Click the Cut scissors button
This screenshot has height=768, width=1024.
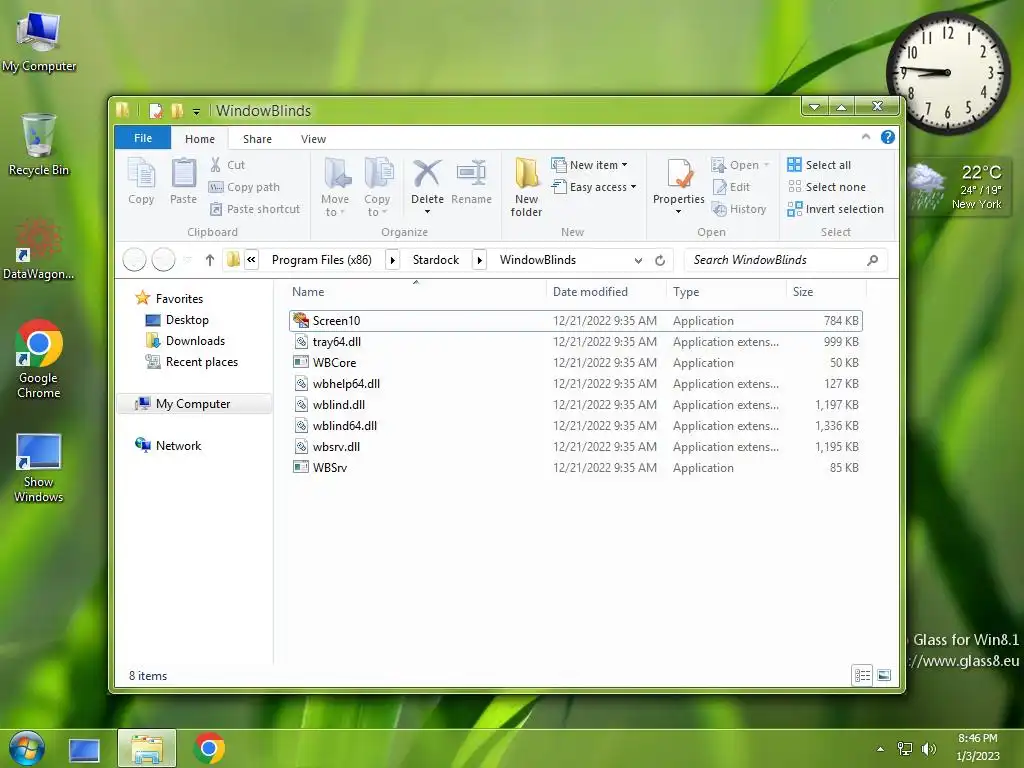click(x=227, y=165)
